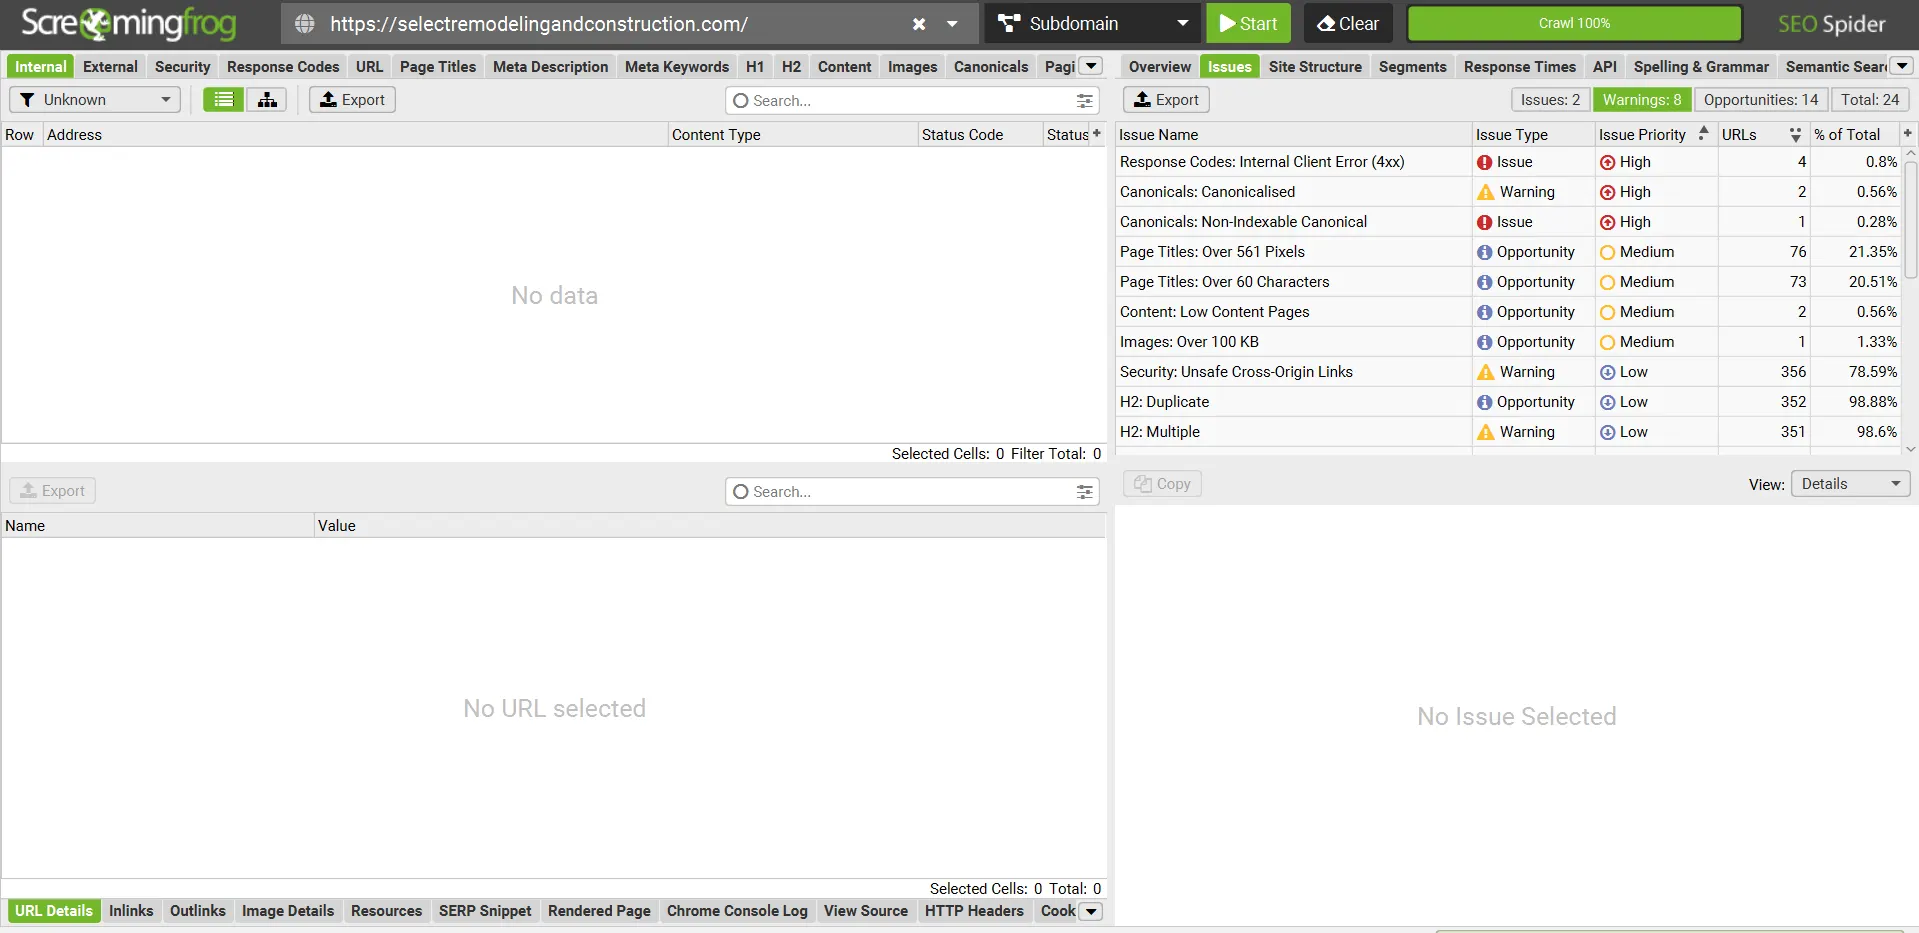Clear the URL with the X icon
The width and height of the screenshot is (1919, 933).
pos(919,24)
